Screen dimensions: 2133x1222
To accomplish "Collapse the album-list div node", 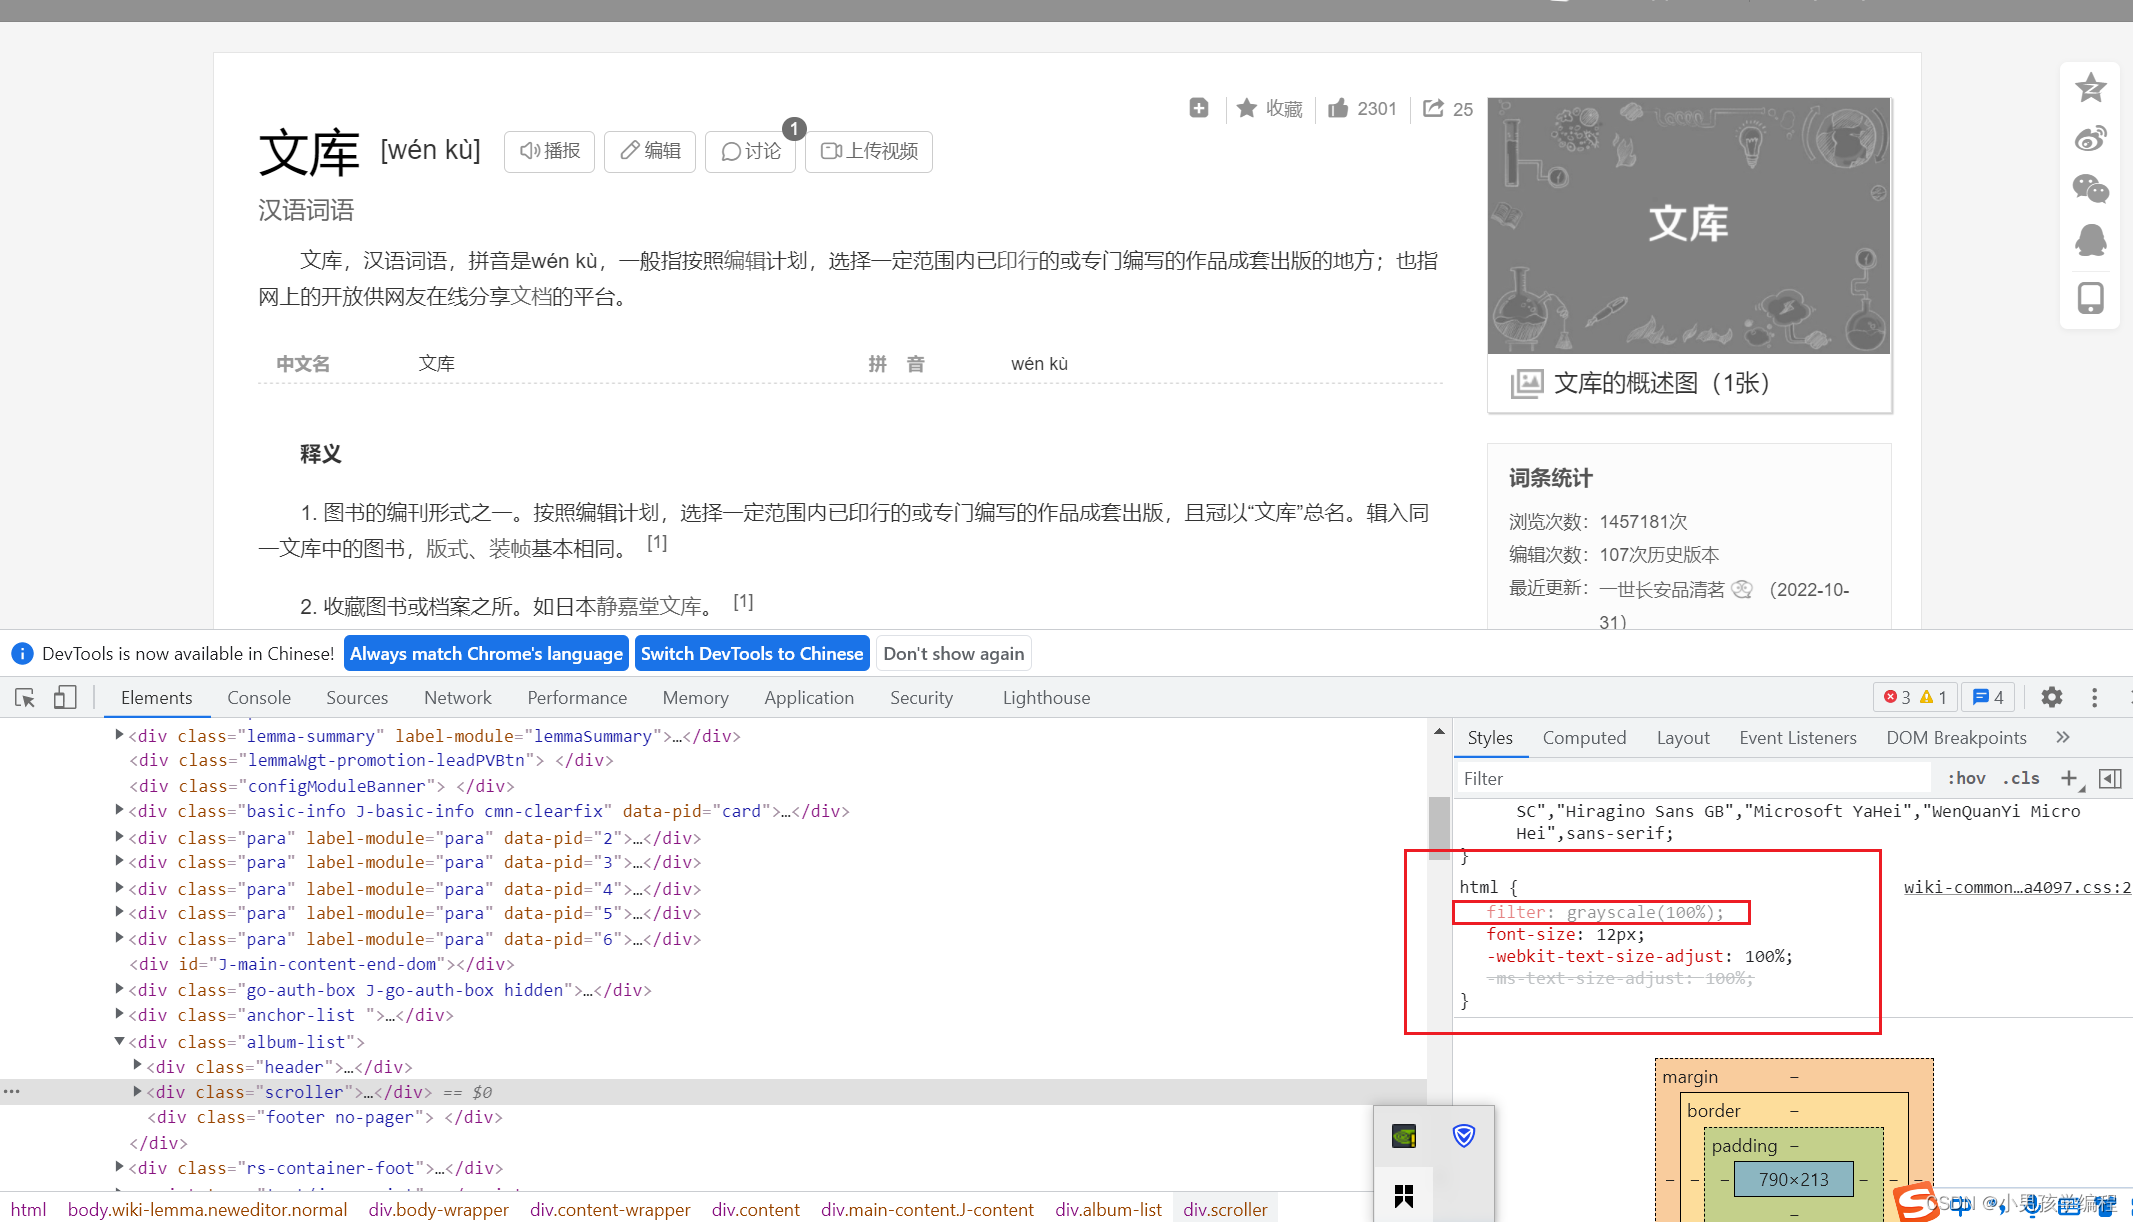I will [119, 1041].
